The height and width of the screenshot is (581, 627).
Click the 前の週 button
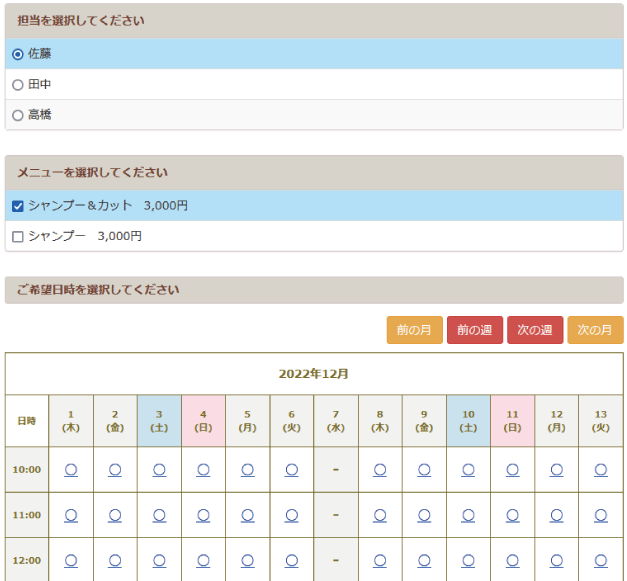[475, 330]
